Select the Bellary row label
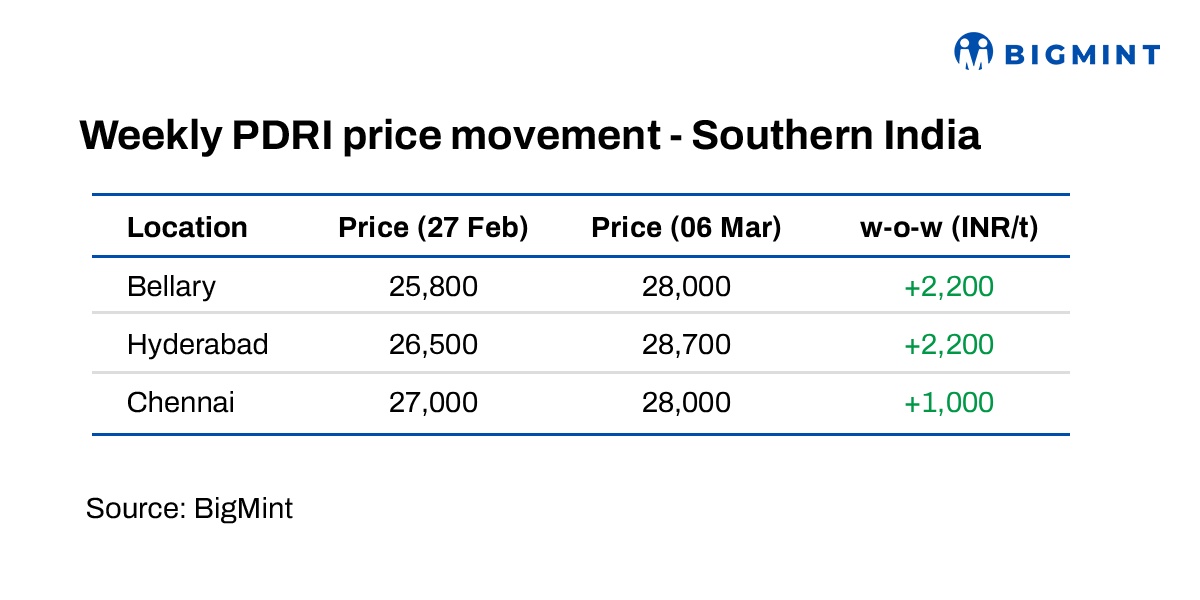The height and width of the screenshot is (600, 1200). [171, 287]
